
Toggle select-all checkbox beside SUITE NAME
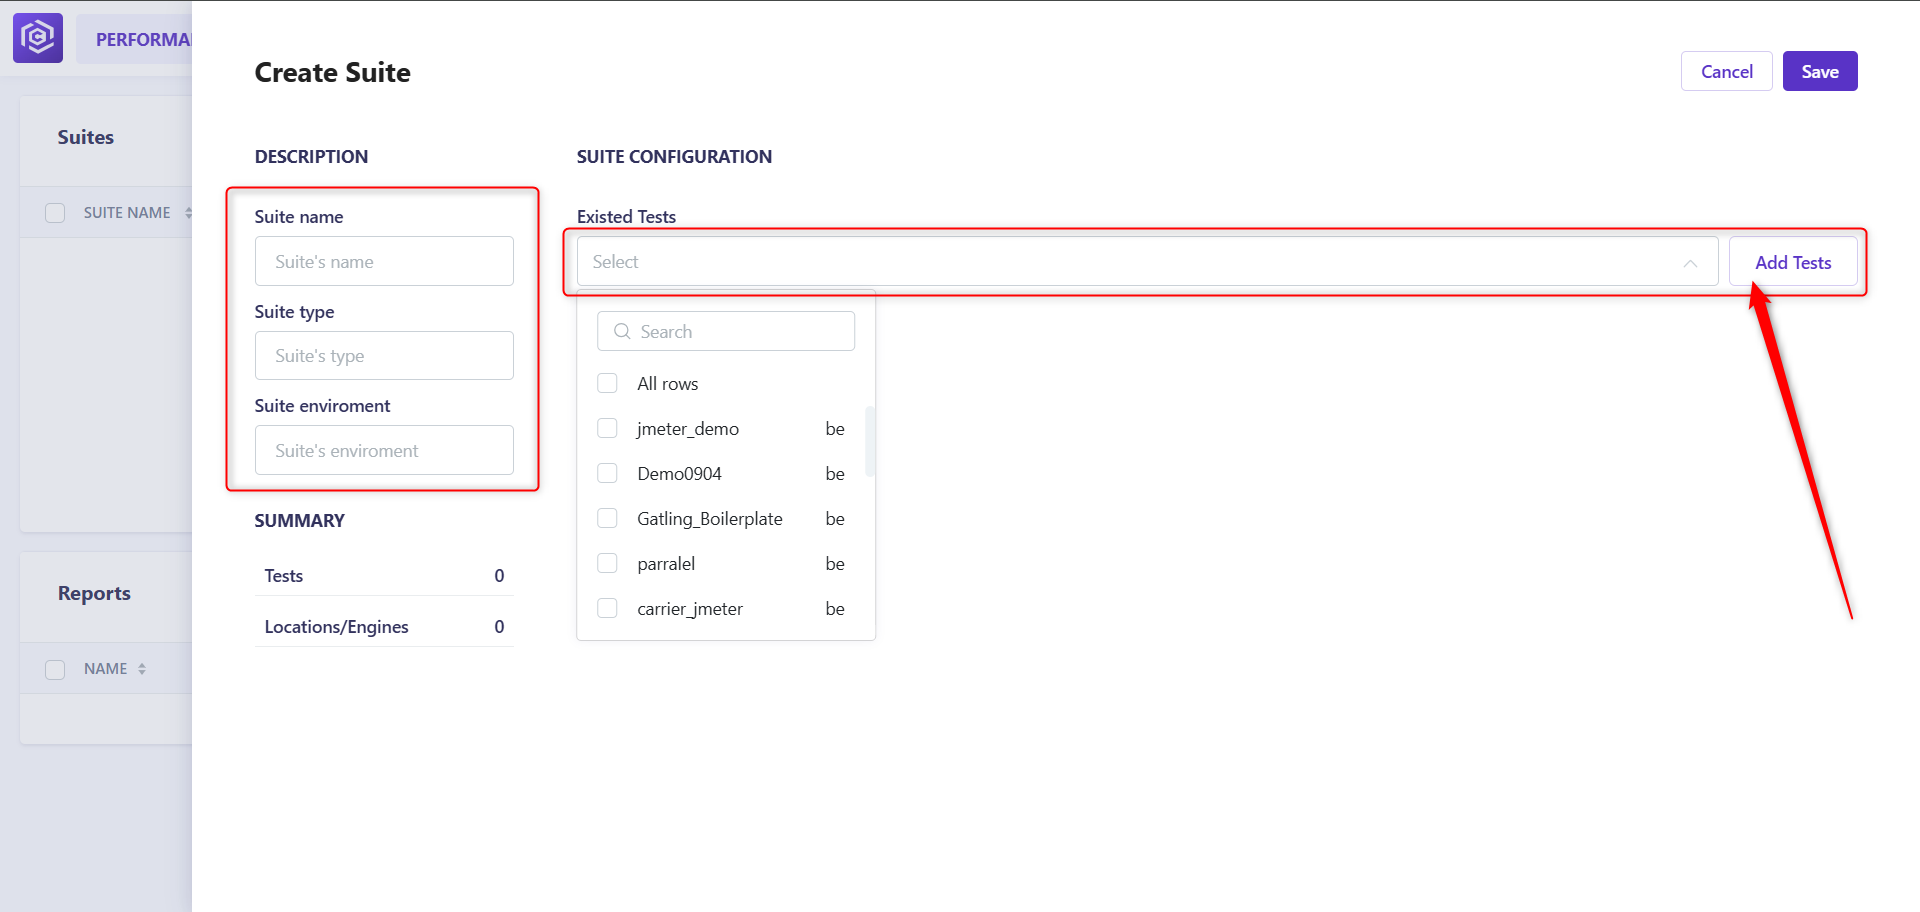(x=55, y=213)
